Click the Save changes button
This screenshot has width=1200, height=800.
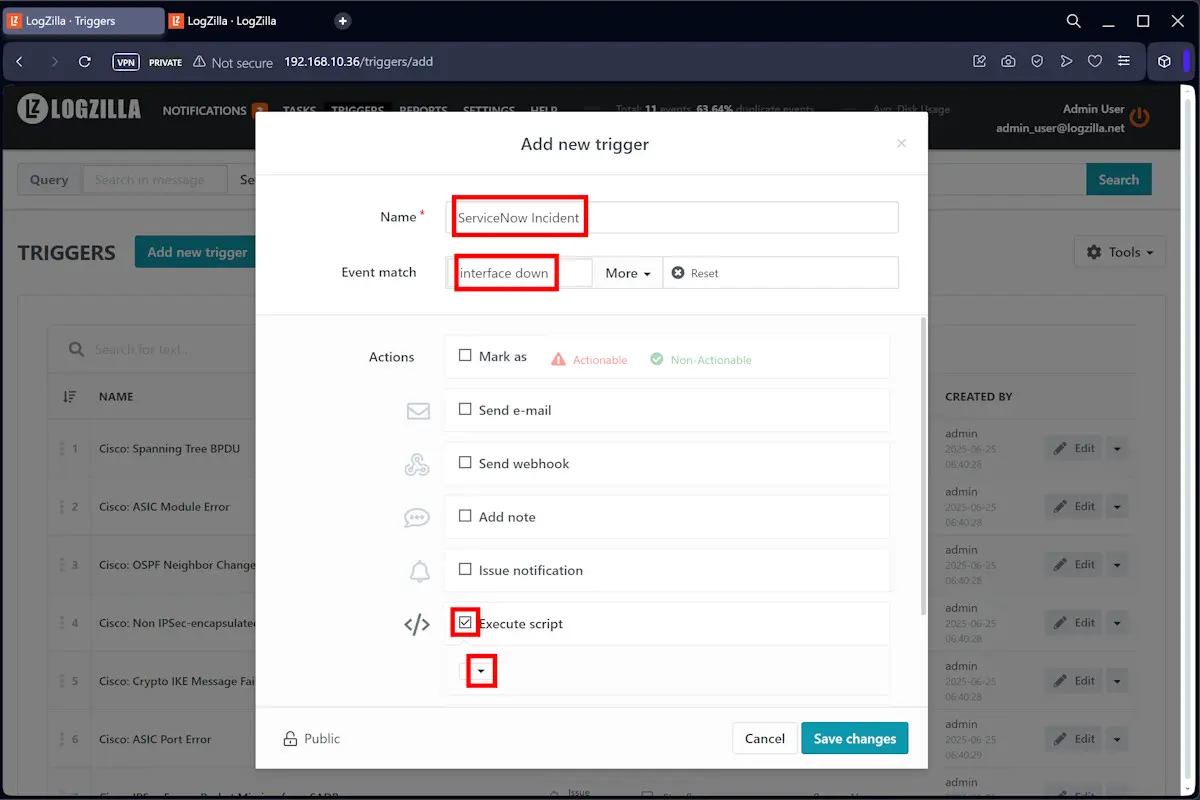point(854,738)
